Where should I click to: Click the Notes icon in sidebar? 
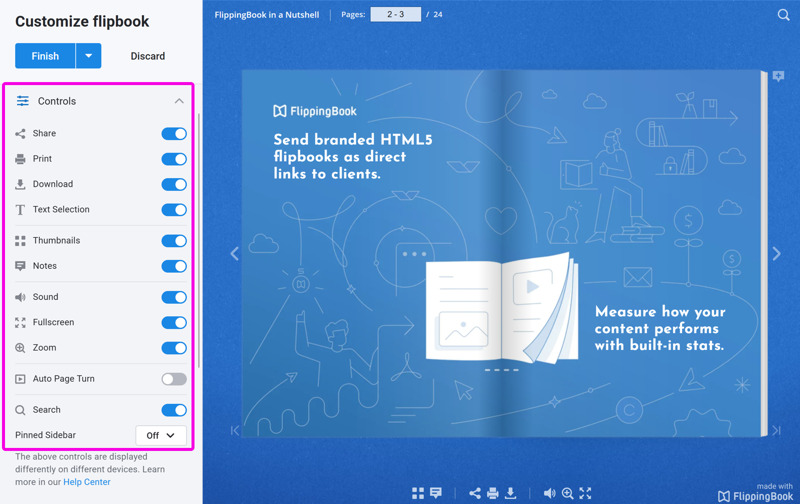pos(20,266)
